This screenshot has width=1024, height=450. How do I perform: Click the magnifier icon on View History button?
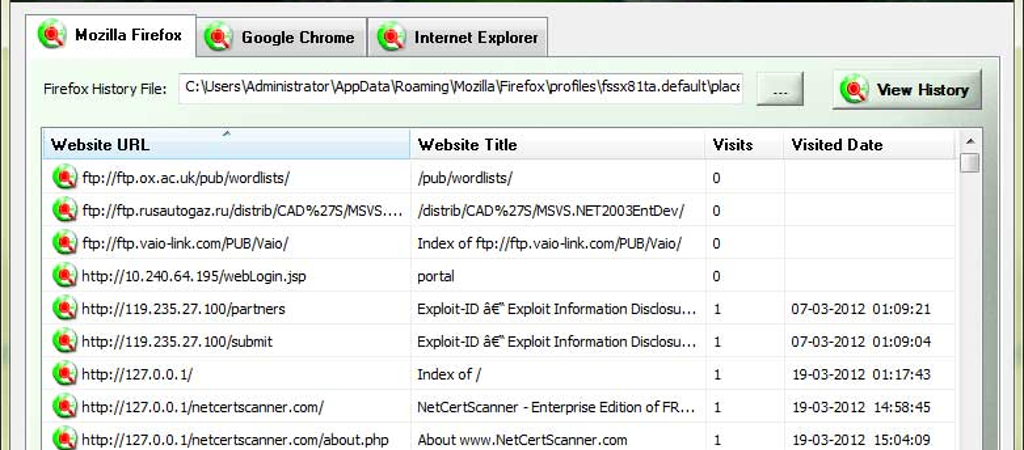tap(854, 89)
